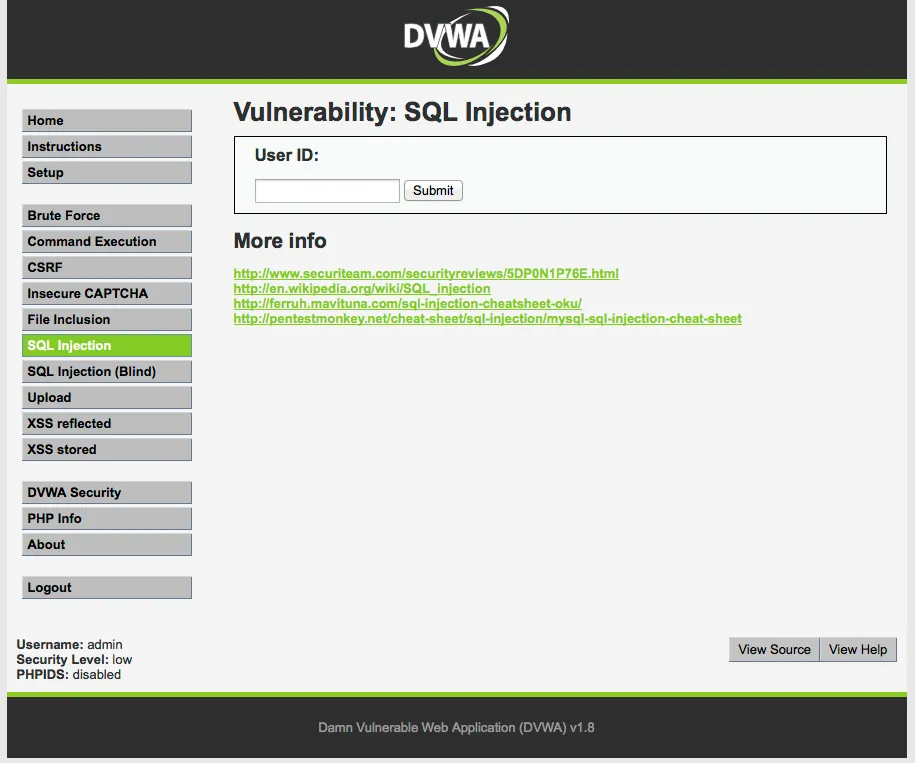This screenshot has height=763, width=915.
Task: Open the SQL_injection Wikipedia link
Action: (x=361, y=288)
